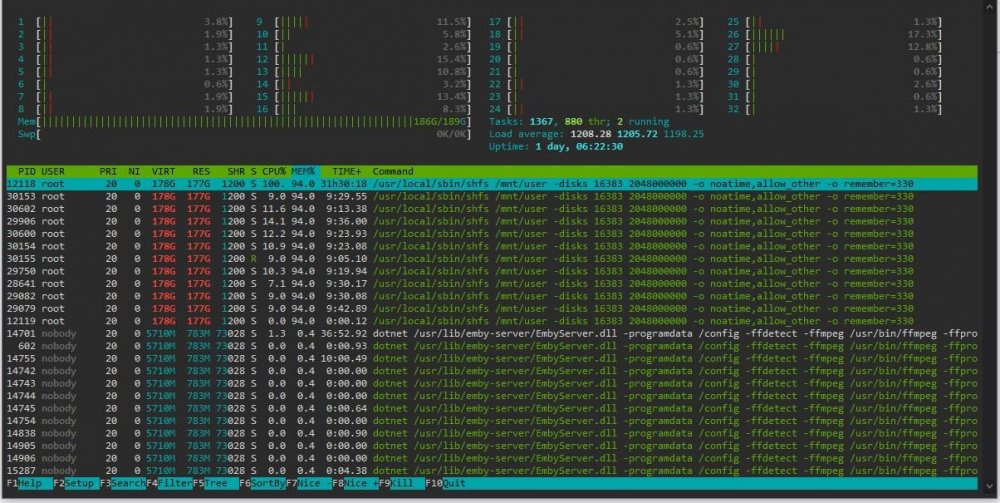
Task: Open F6 SortBy options
Action: point(262,483)
